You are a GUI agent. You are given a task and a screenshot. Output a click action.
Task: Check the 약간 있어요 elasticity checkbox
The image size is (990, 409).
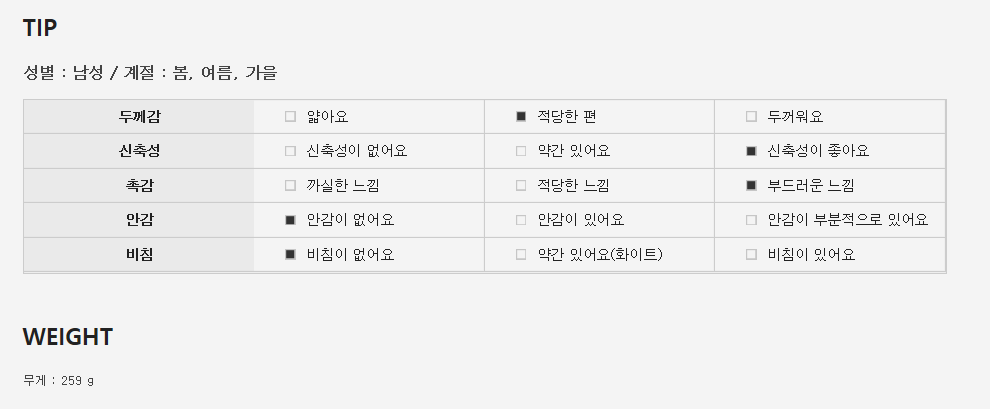click(521, 151)
